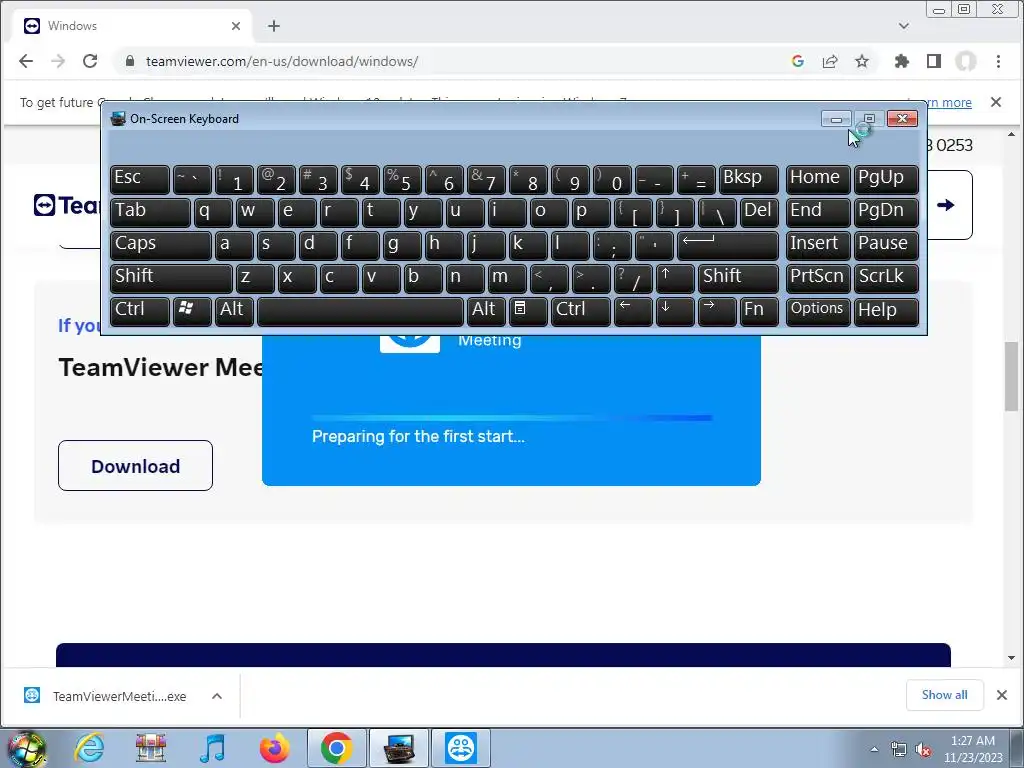Select the Windows browser tab
Image resolution: width=1024 pixels, height=768 pixels.
click(x=133, y=26)
